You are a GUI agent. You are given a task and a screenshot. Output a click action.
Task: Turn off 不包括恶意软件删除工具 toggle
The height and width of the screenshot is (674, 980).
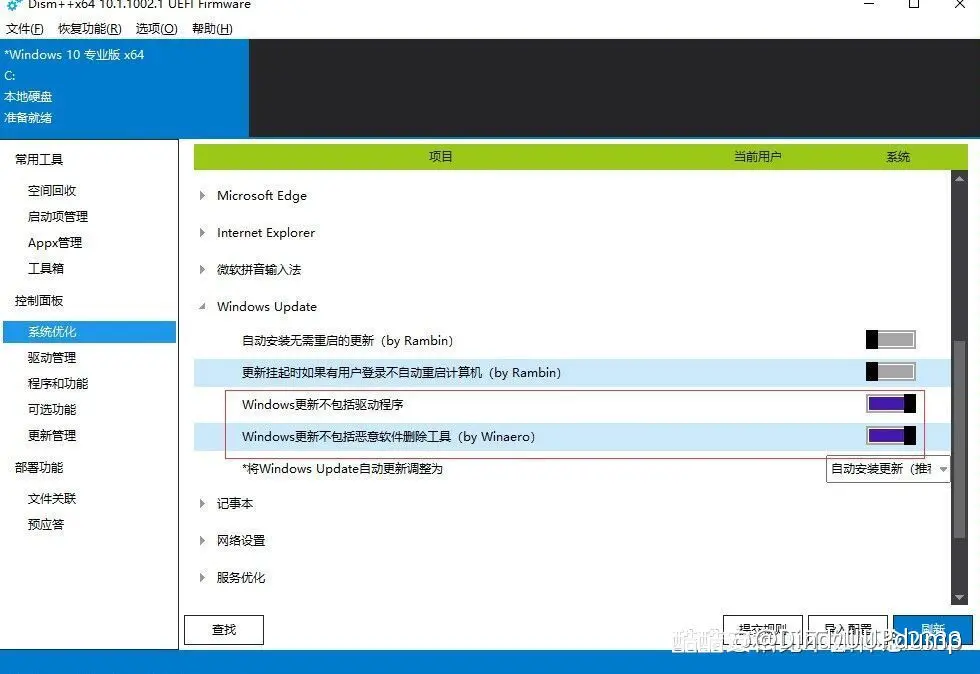click(890, 435)
